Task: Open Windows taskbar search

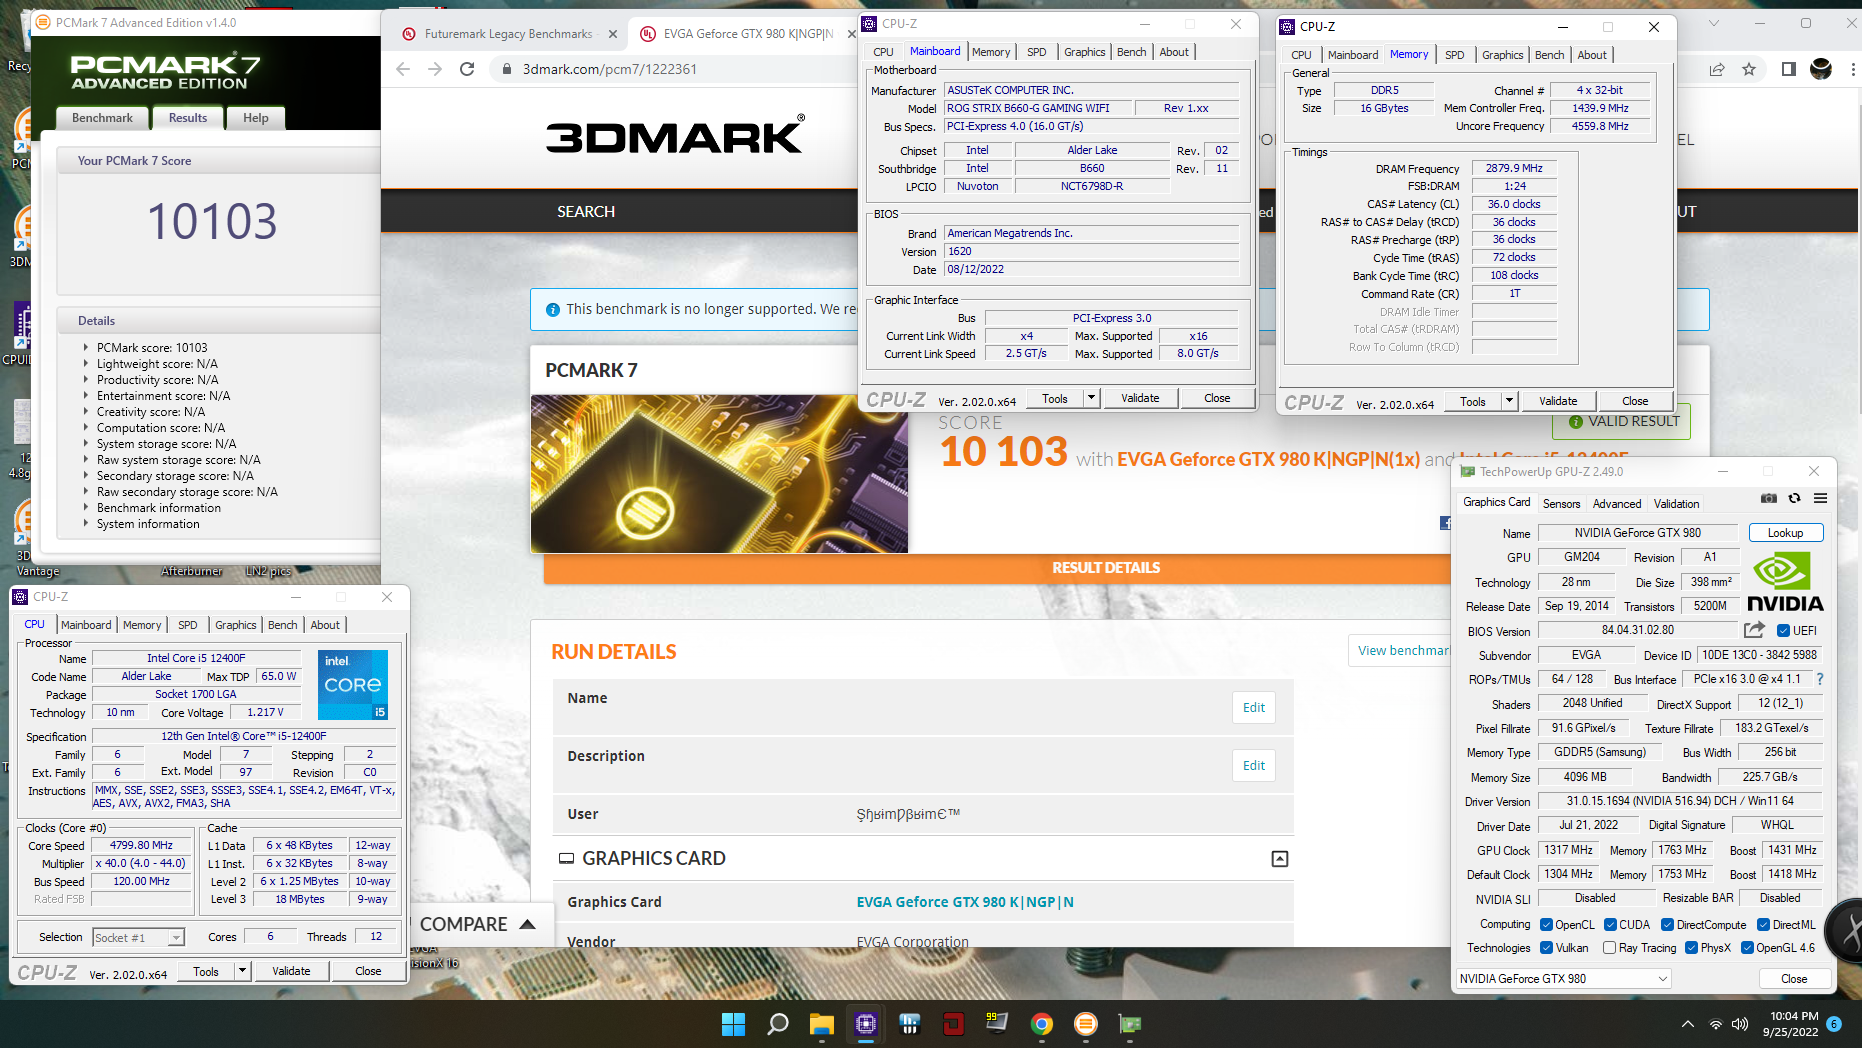Action: pos(777,1024)
